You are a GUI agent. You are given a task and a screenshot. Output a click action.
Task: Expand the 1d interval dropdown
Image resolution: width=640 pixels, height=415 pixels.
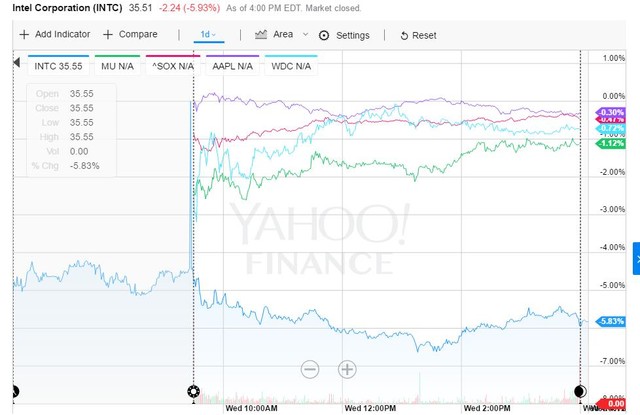click(x=210, y=35)
